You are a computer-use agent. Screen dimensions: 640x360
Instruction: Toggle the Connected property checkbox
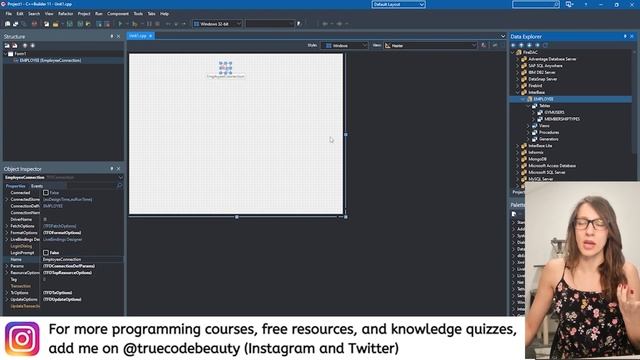click(46, 193)
